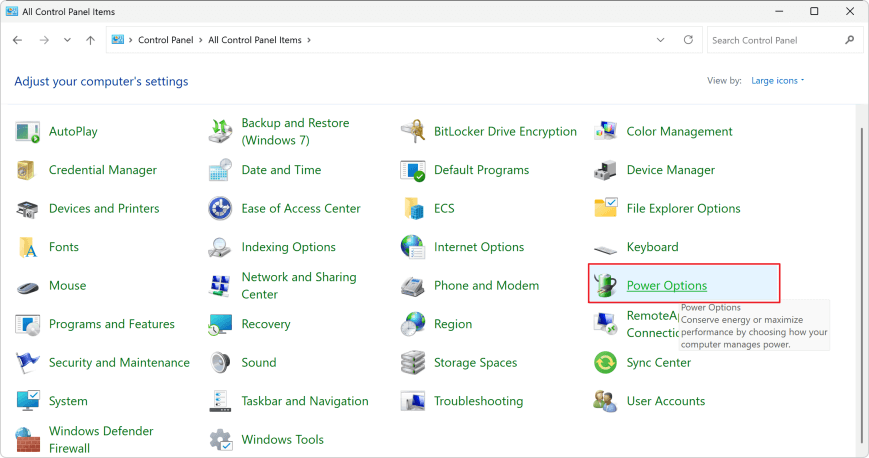Open the Power Options link
The width and height of the screenshot is (869, 458).
[667, 286]
